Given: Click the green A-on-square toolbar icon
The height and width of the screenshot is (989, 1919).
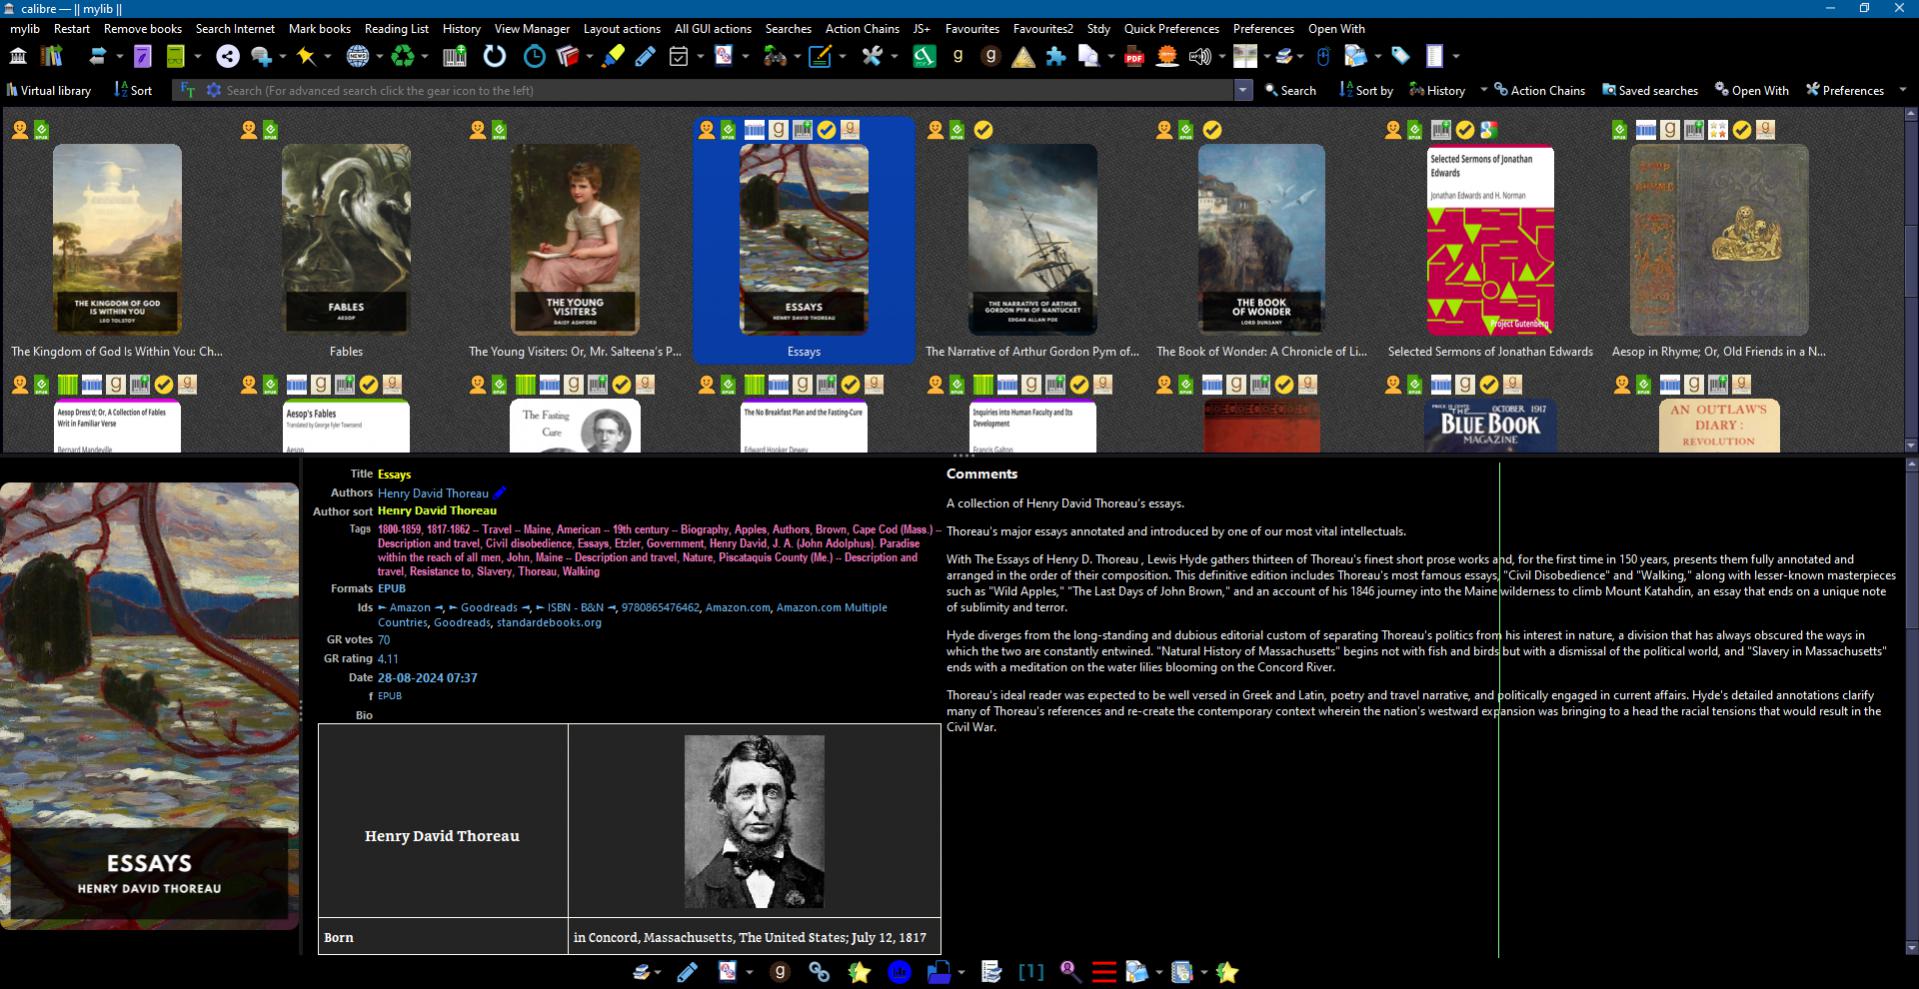Looking at the screenshot, I should pyautogui.click(x=925, y=57).
